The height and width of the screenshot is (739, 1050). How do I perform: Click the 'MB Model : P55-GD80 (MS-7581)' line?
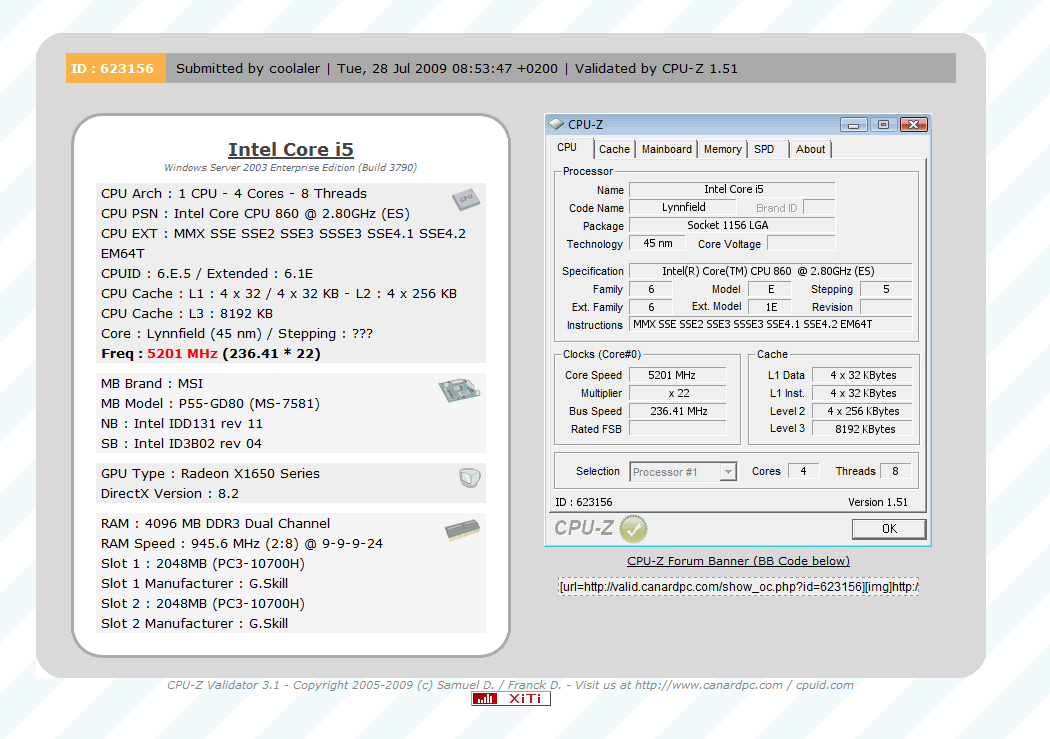210,404
